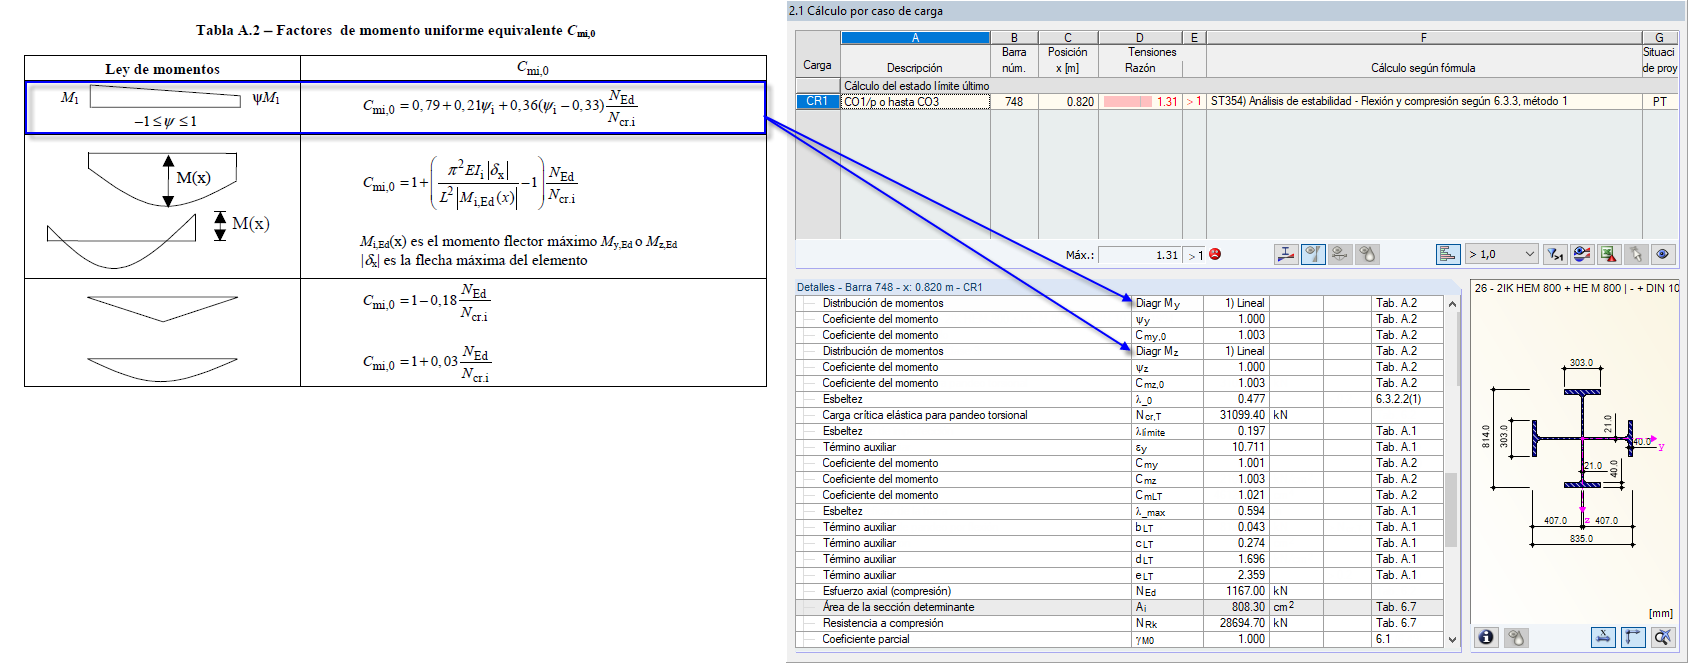Screen dimensions: 1690x663
Task: Click the show stress diagram icon beside Máx.
Action: (1287, 254)
